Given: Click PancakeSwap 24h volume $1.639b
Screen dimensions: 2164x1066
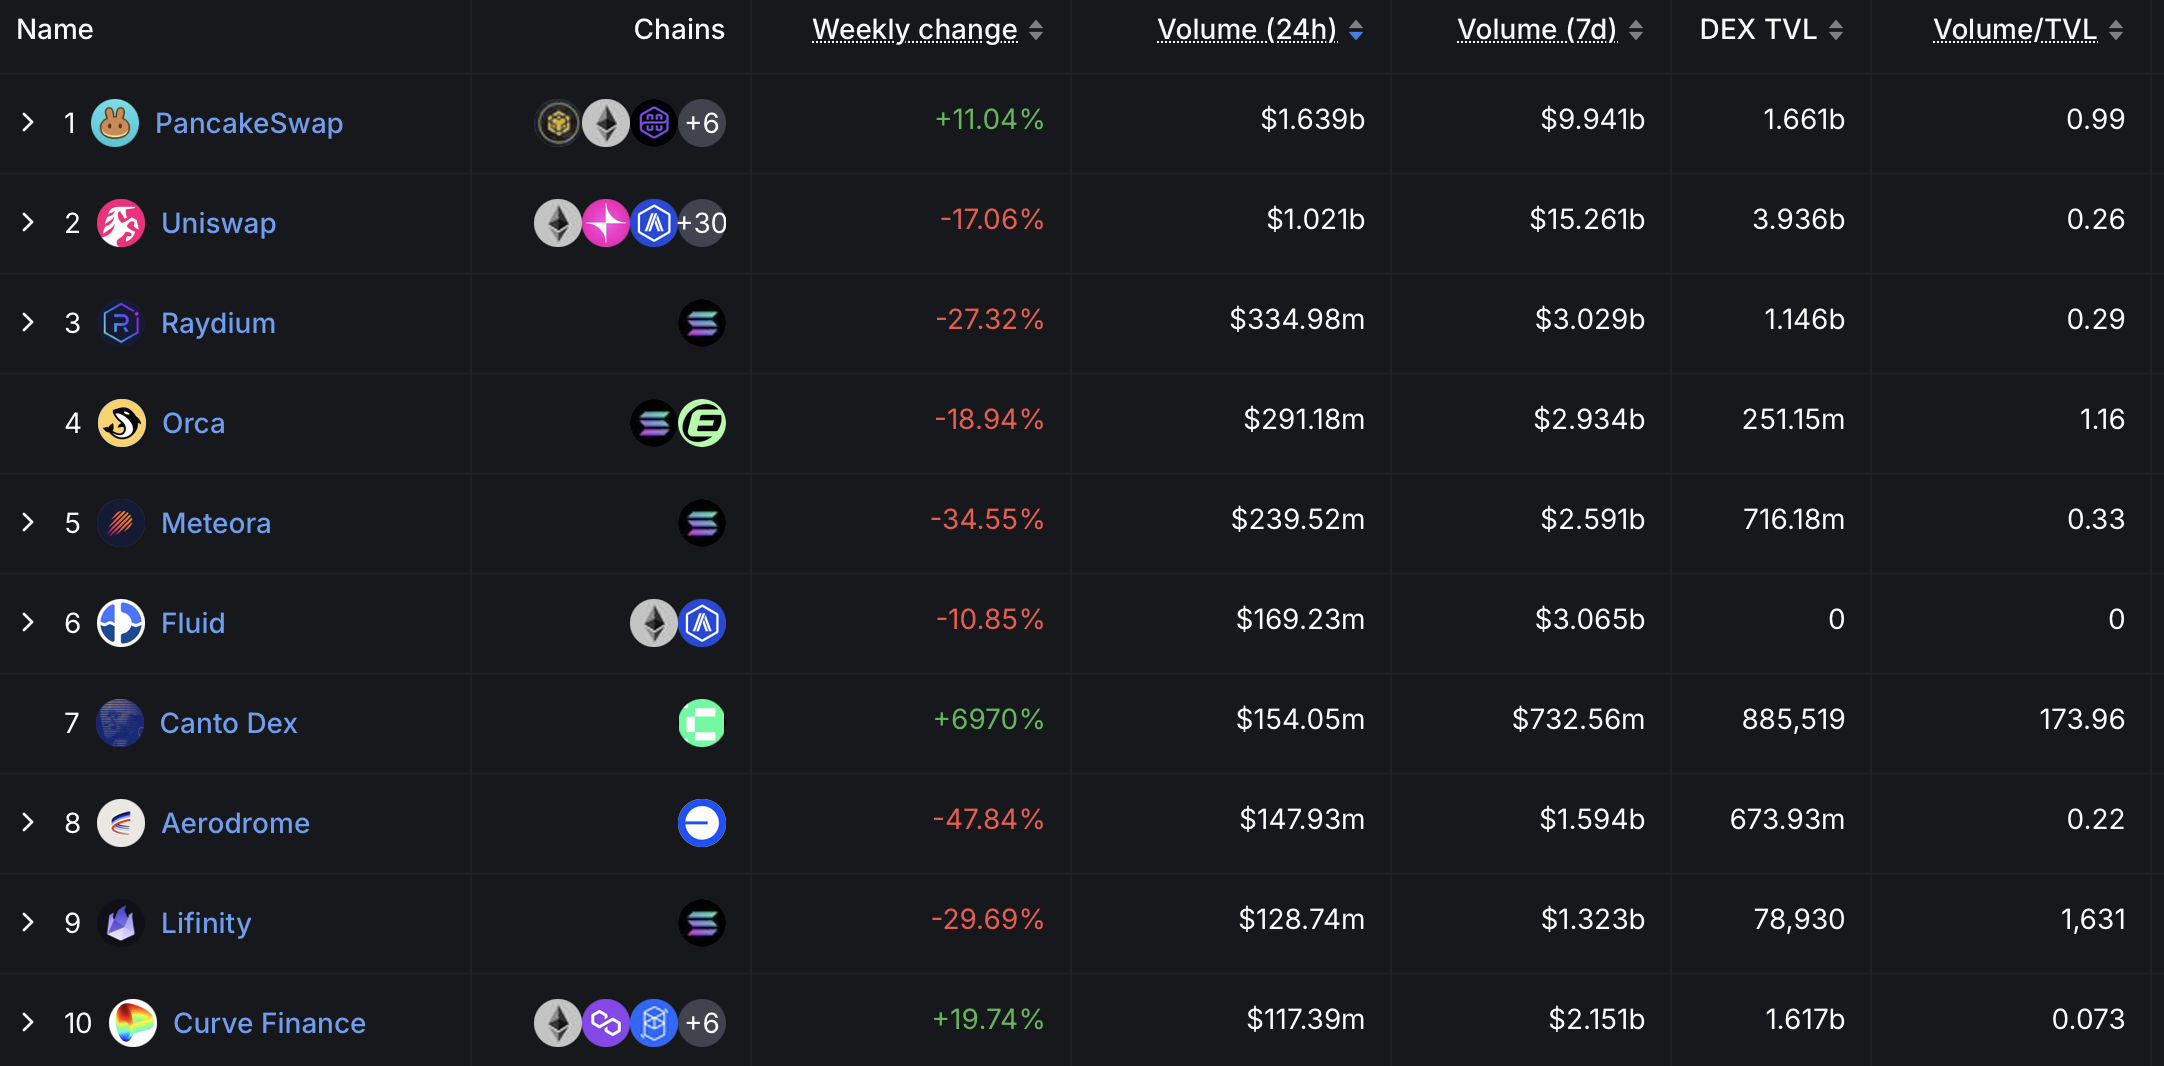Looking at the screenshot, I should pos(1312,119).
